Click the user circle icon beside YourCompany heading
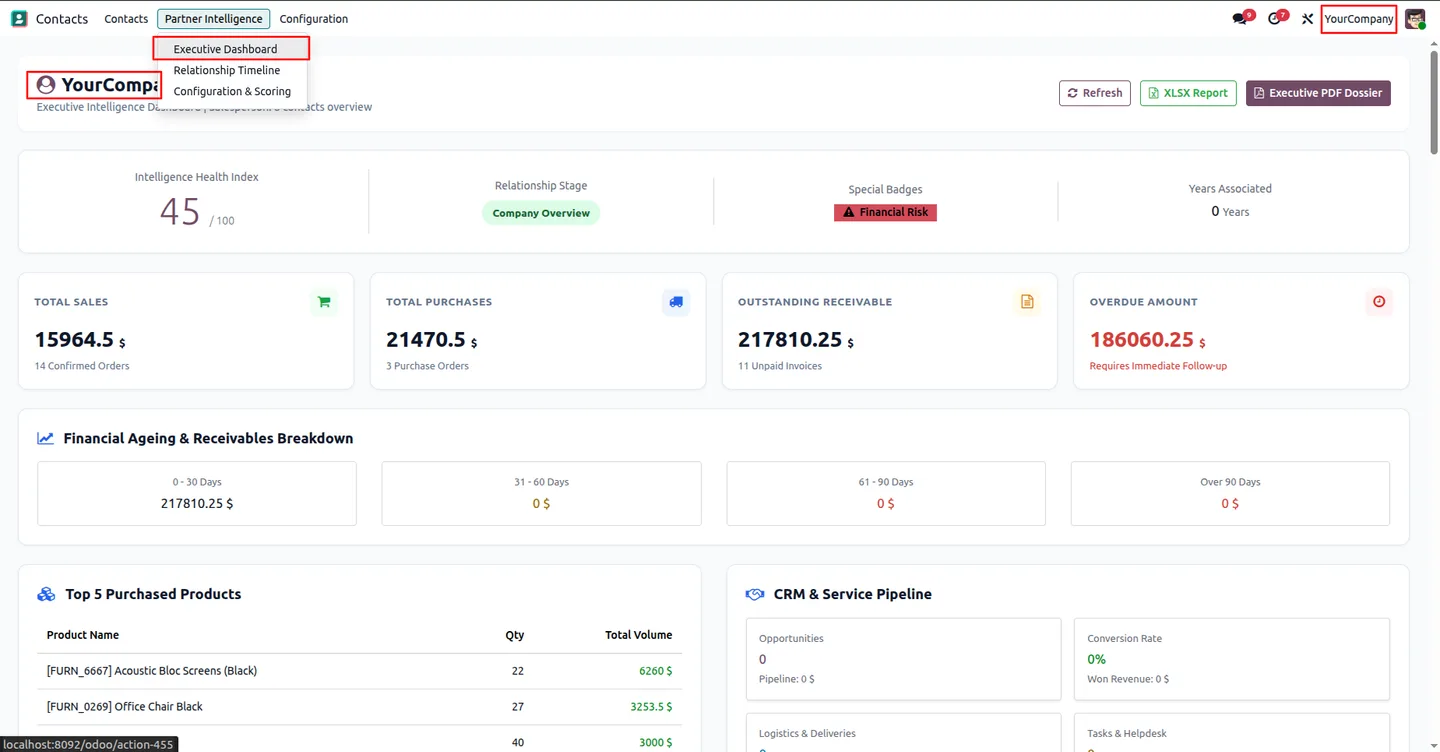The width and height of the screenshot is (1440, 752). pyautogui.click(x=46, y=85)
